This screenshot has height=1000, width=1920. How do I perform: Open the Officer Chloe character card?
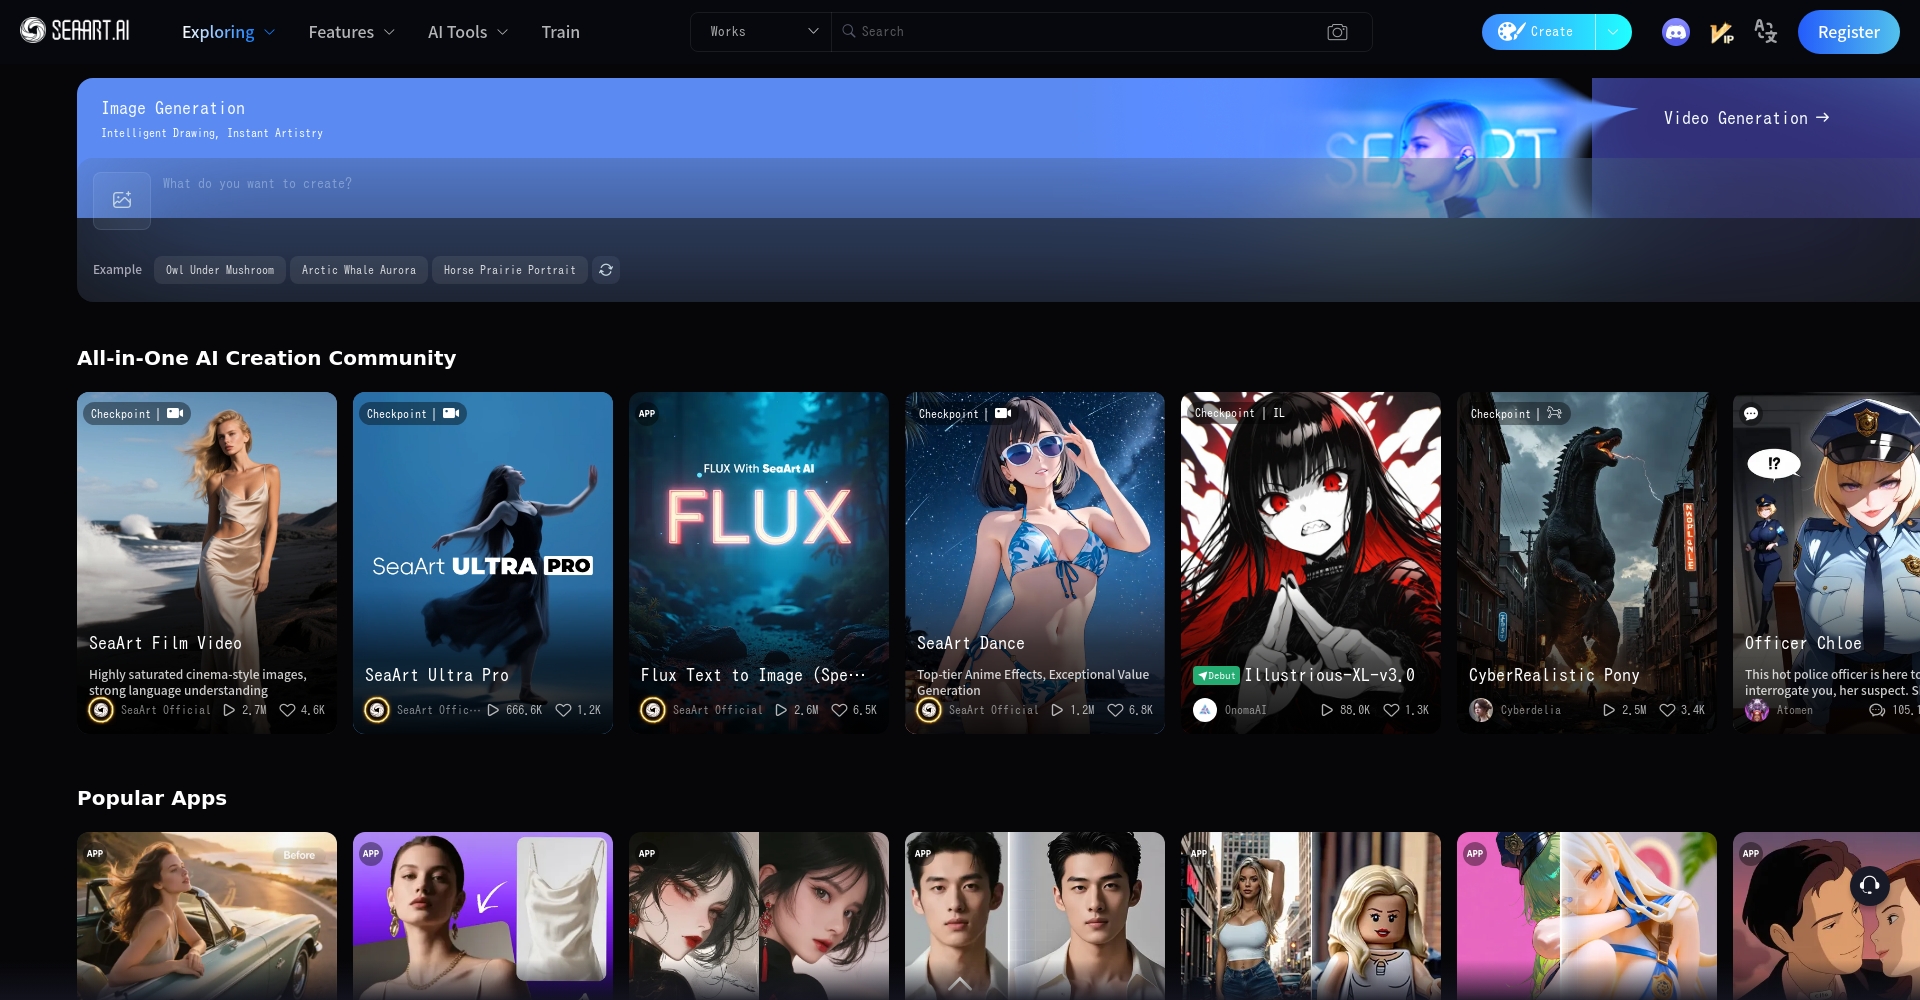(x=1826, y=563)
